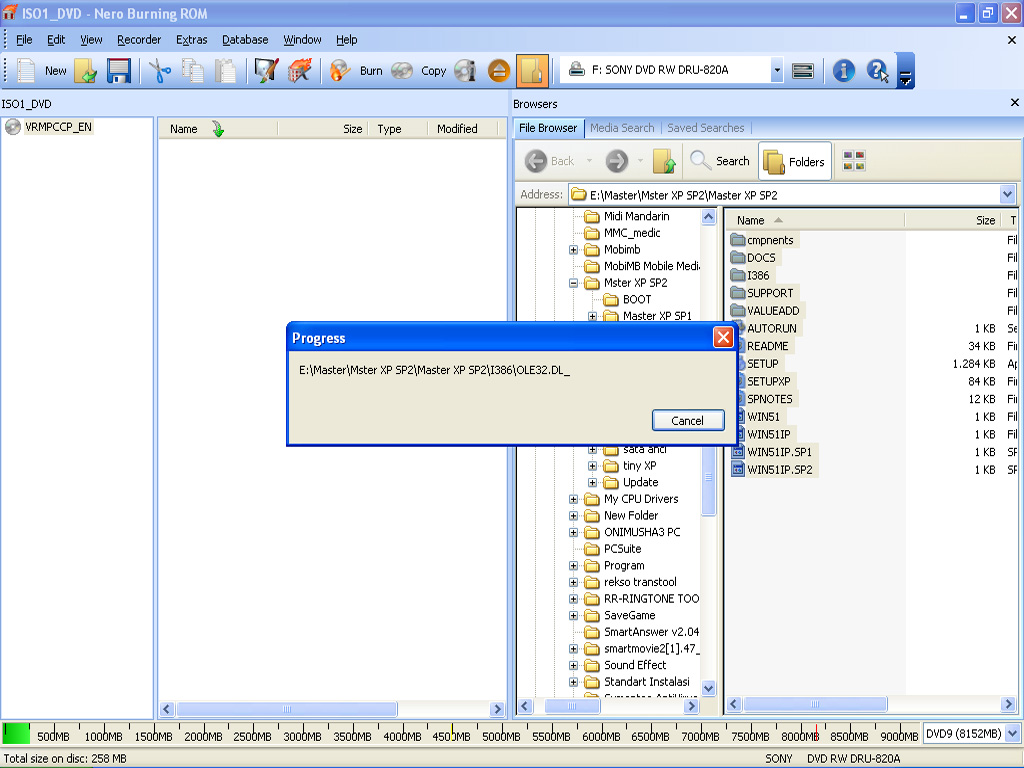Select the File Browser tab
This screenshot has width=1024, height=768.
coord(548,128)
